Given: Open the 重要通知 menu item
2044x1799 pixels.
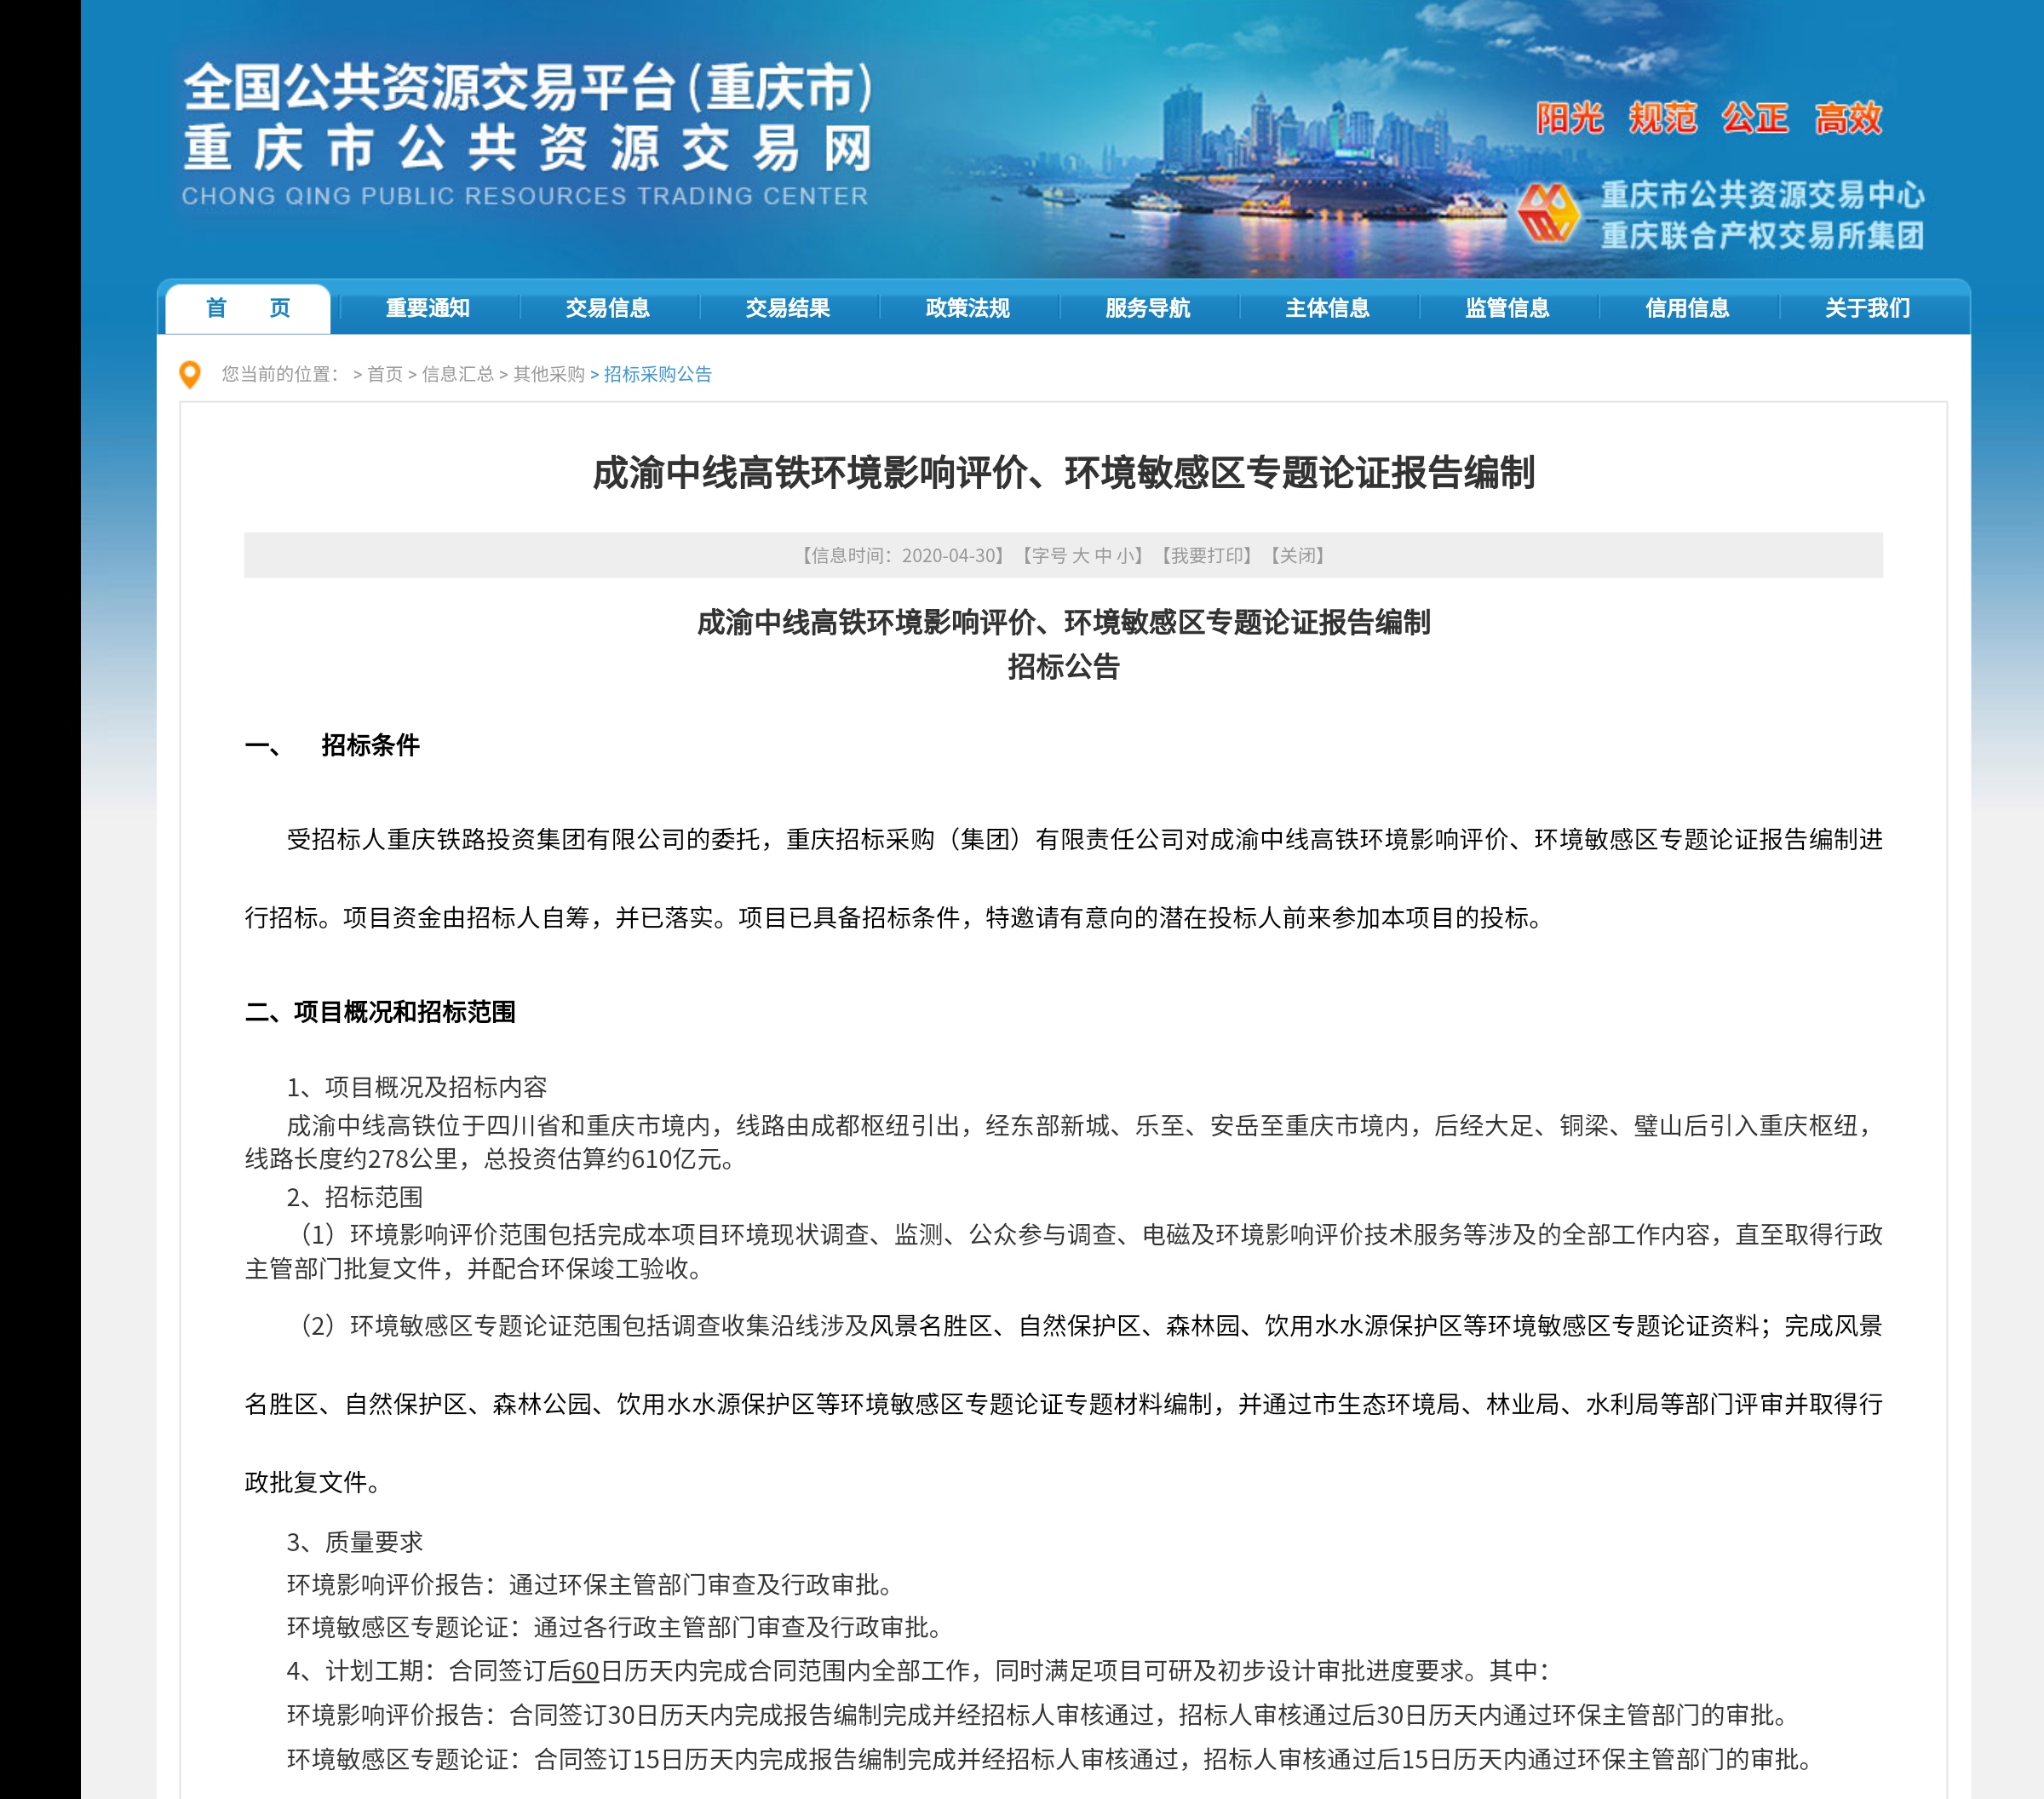Looking at the screenshot, I should [x=428, y=308].
